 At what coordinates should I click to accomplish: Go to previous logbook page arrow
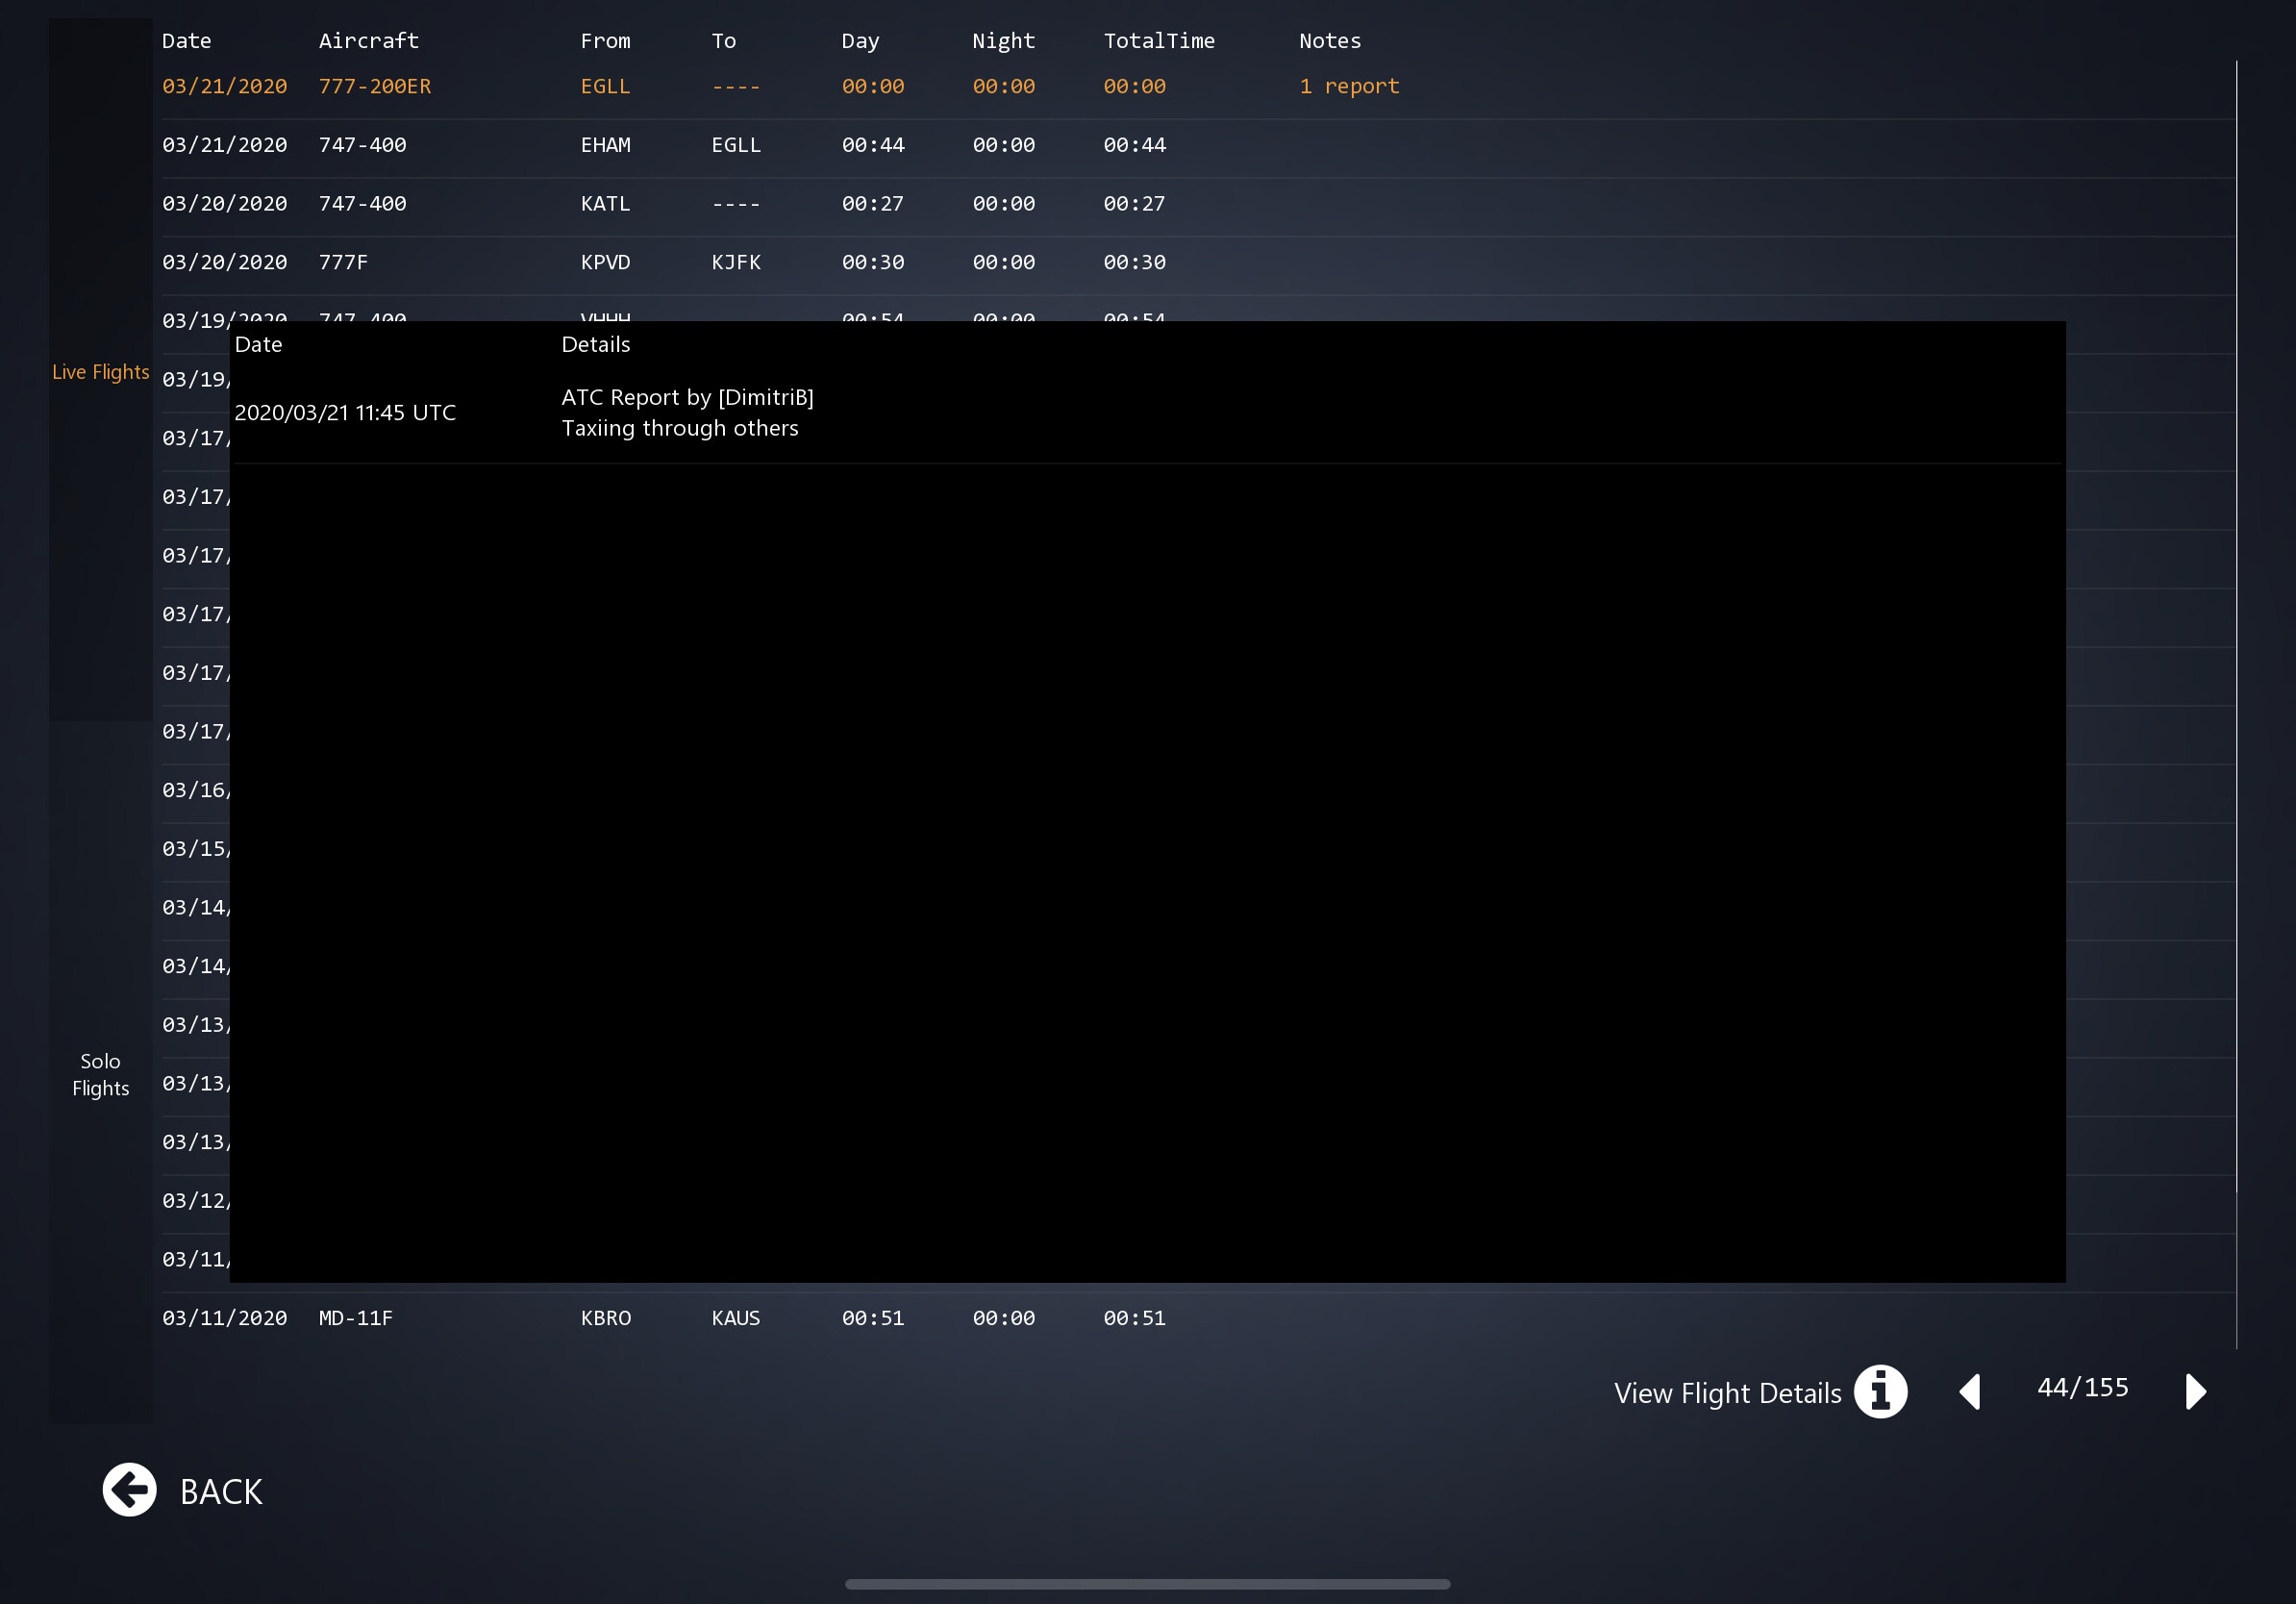coord(1970,1391)
